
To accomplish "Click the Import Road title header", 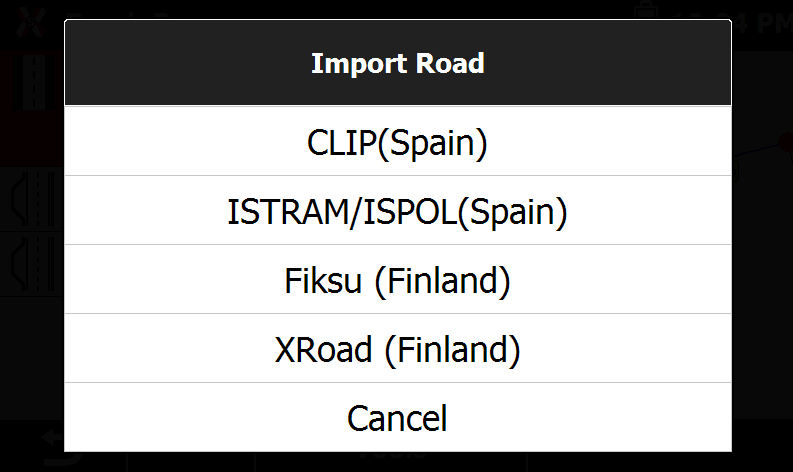I will 398,63.
